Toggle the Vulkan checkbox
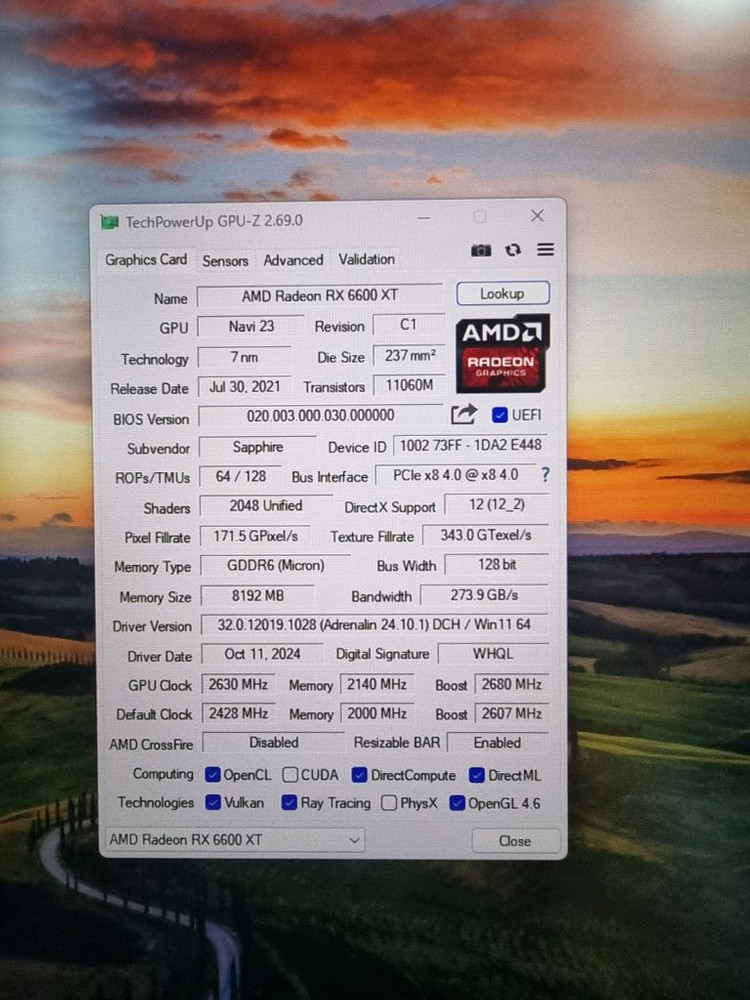 [x=213, y=802]
